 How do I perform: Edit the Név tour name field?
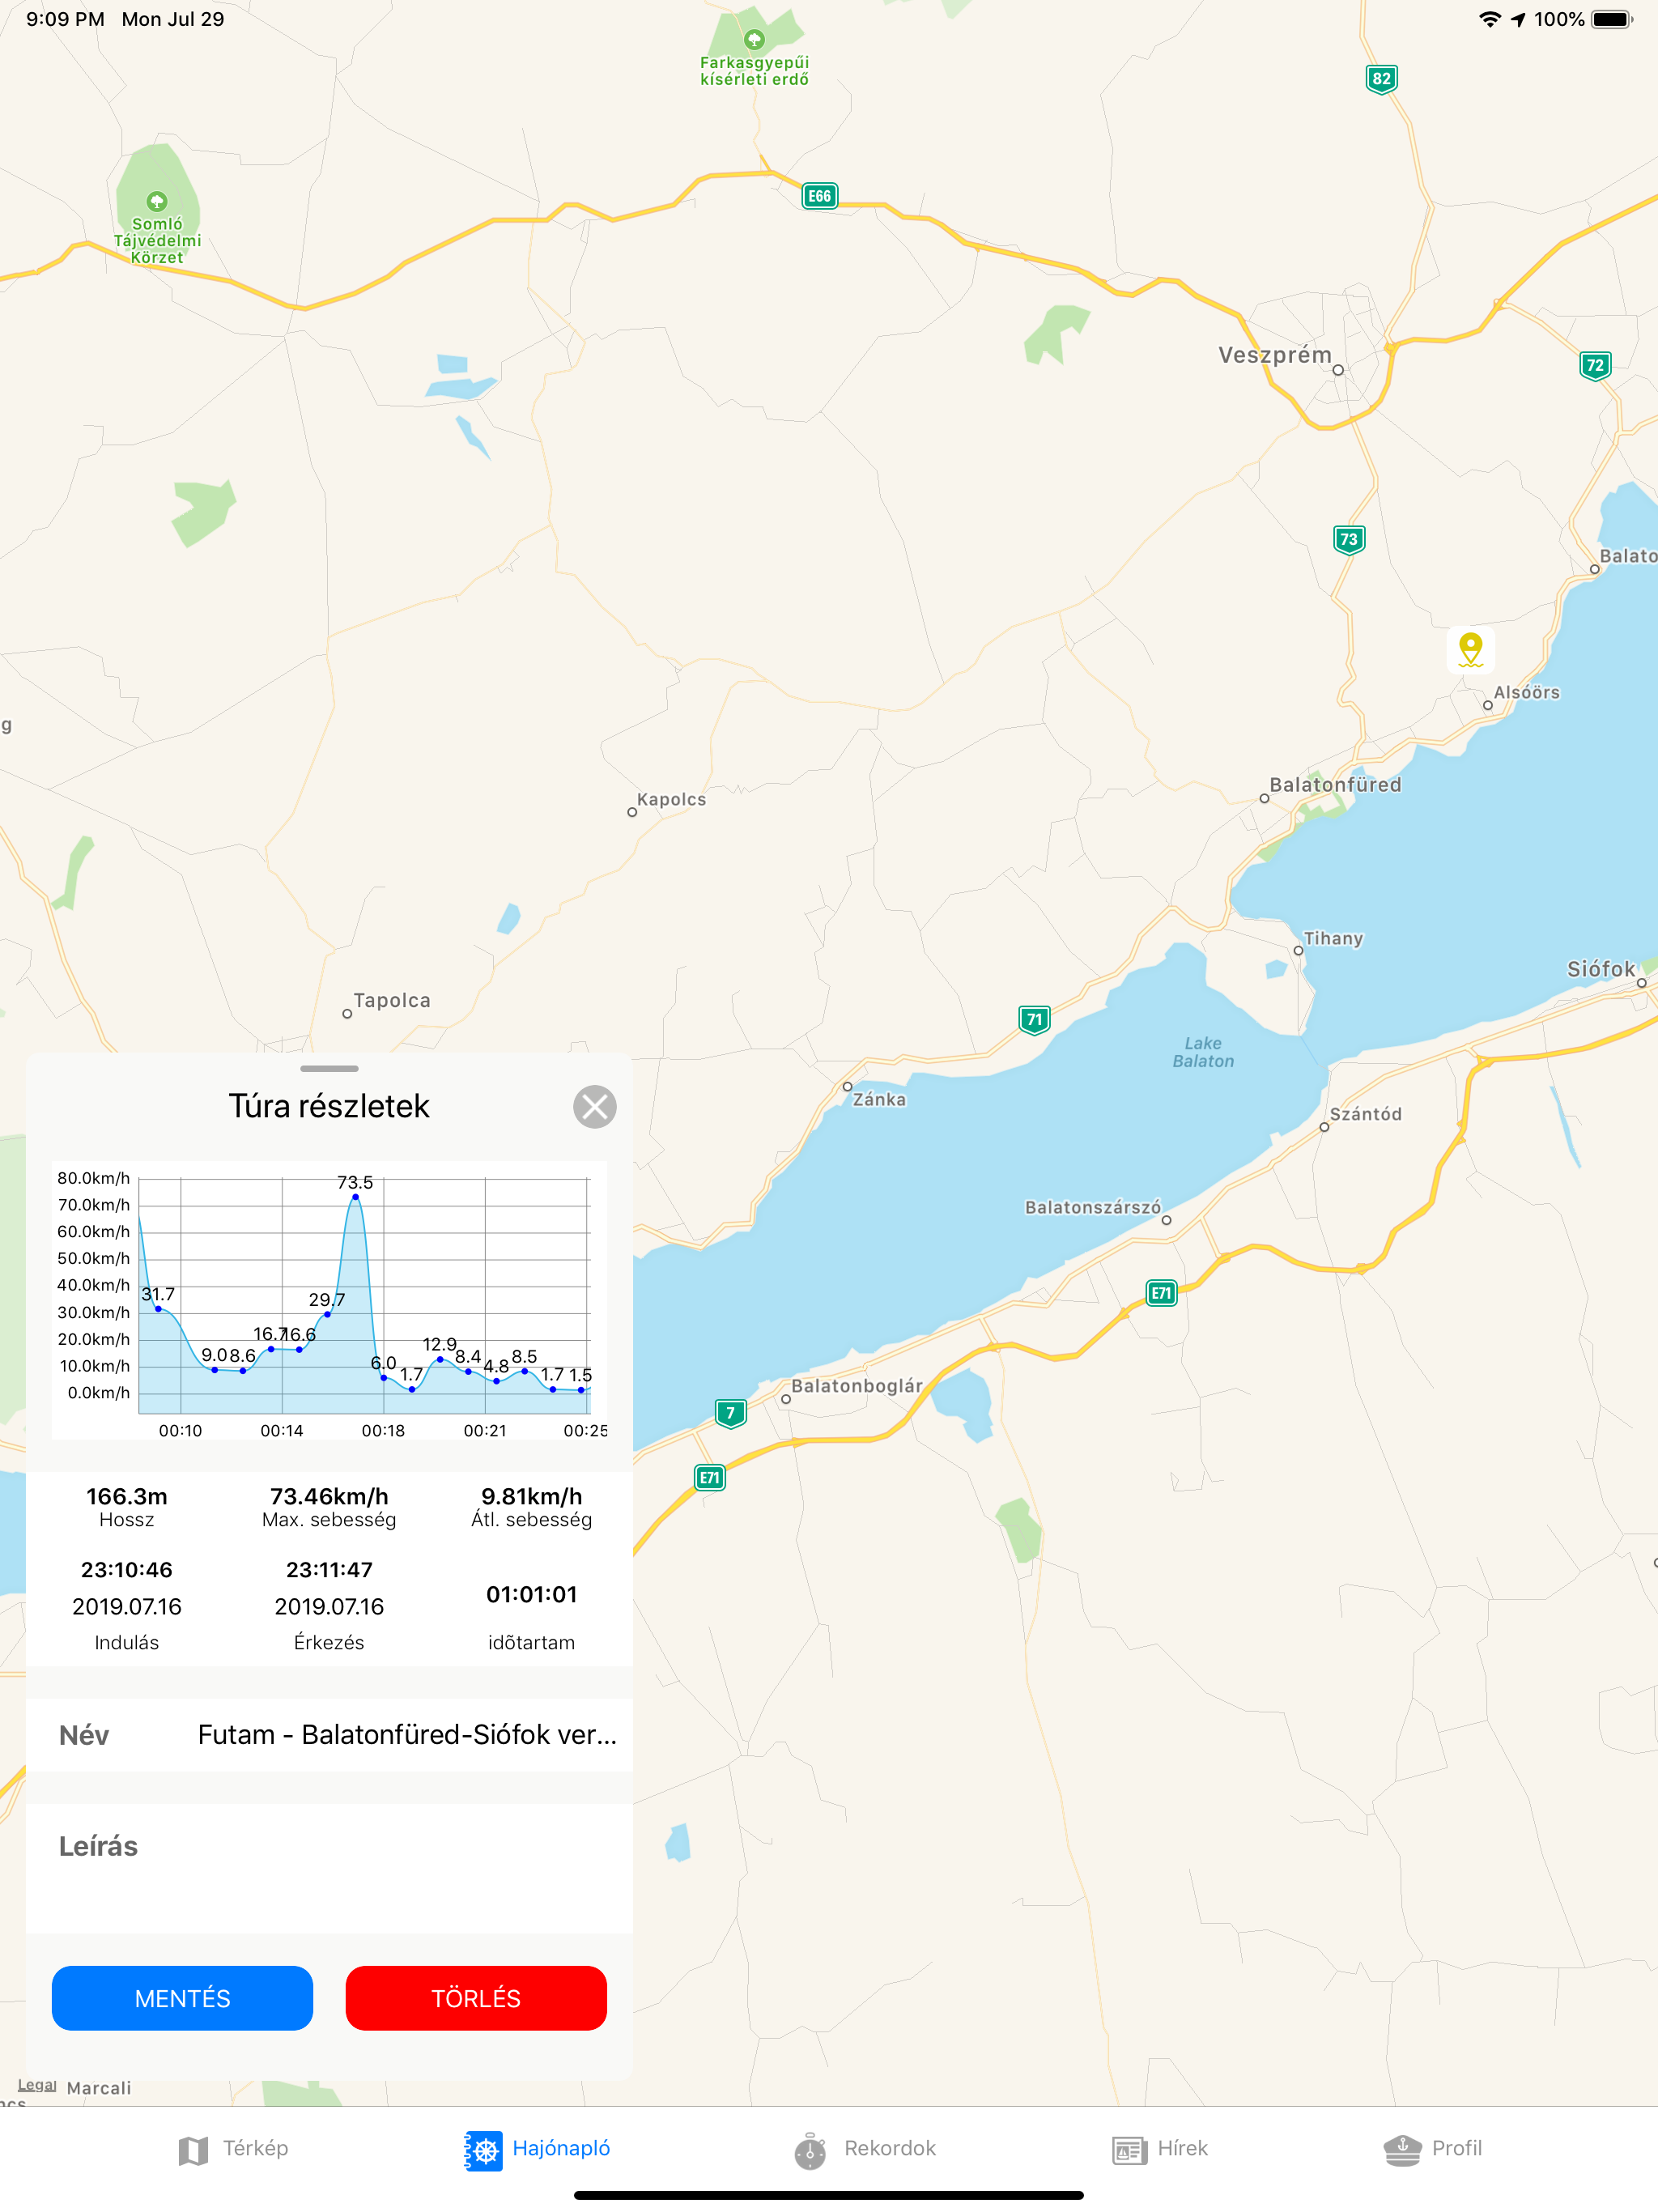click(x=406, y=1735)
